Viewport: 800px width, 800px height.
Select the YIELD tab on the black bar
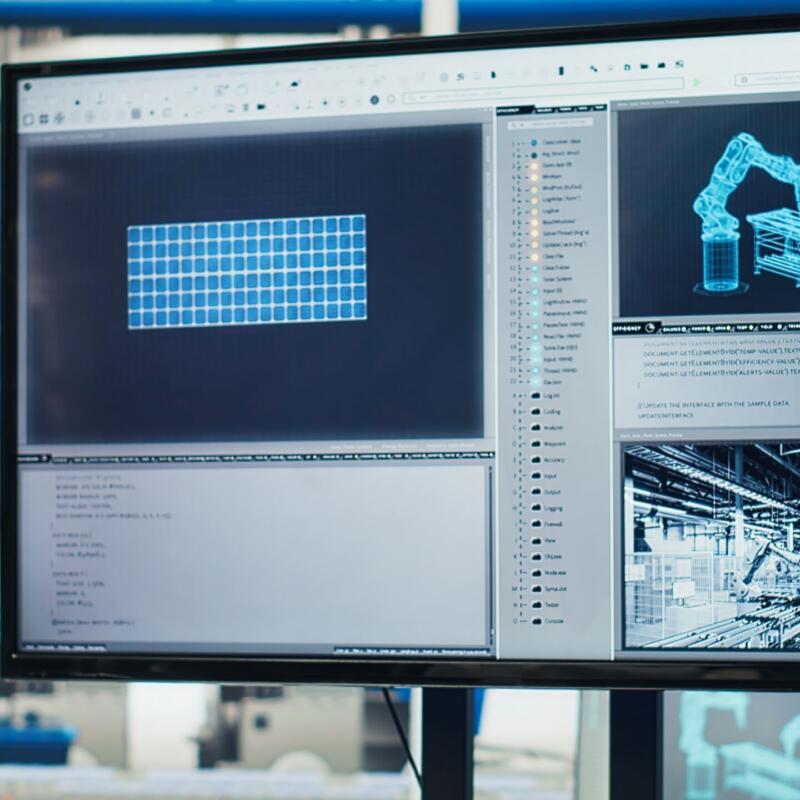(767, 327)
